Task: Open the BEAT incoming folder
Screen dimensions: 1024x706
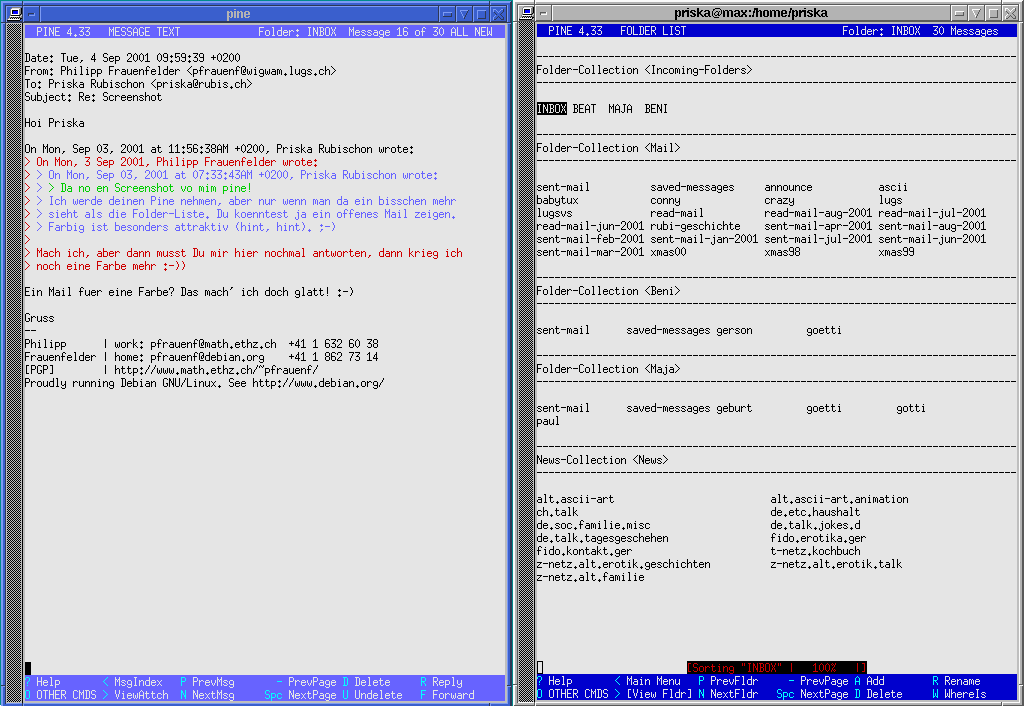Action: (584, 109)
